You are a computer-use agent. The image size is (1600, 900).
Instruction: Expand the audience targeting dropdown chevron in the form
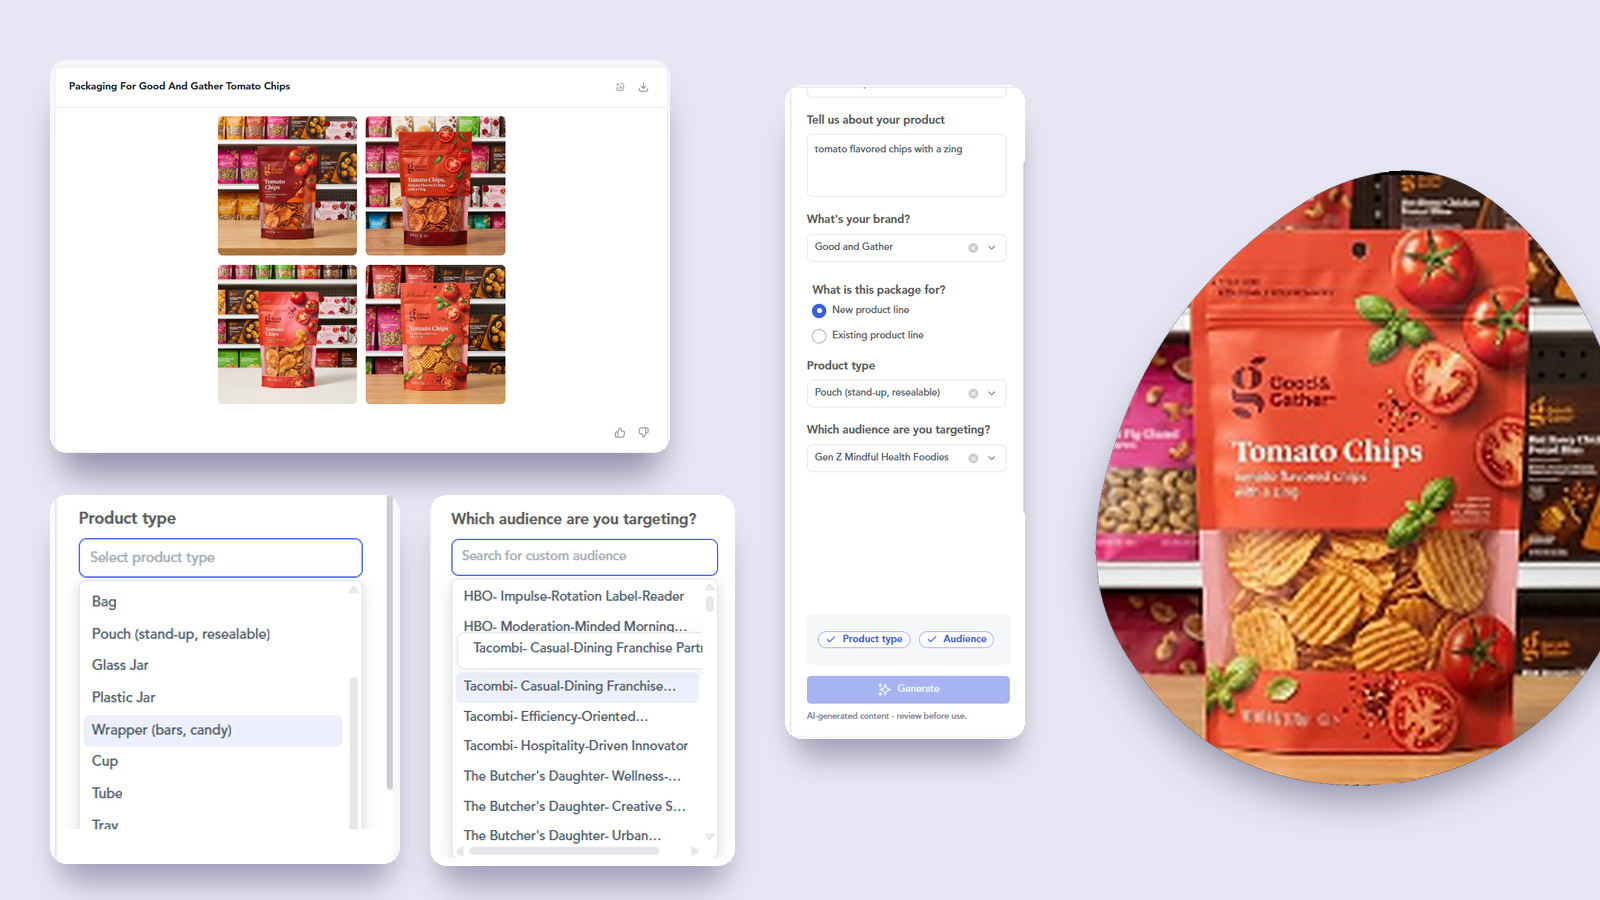[x=992, y=458]
